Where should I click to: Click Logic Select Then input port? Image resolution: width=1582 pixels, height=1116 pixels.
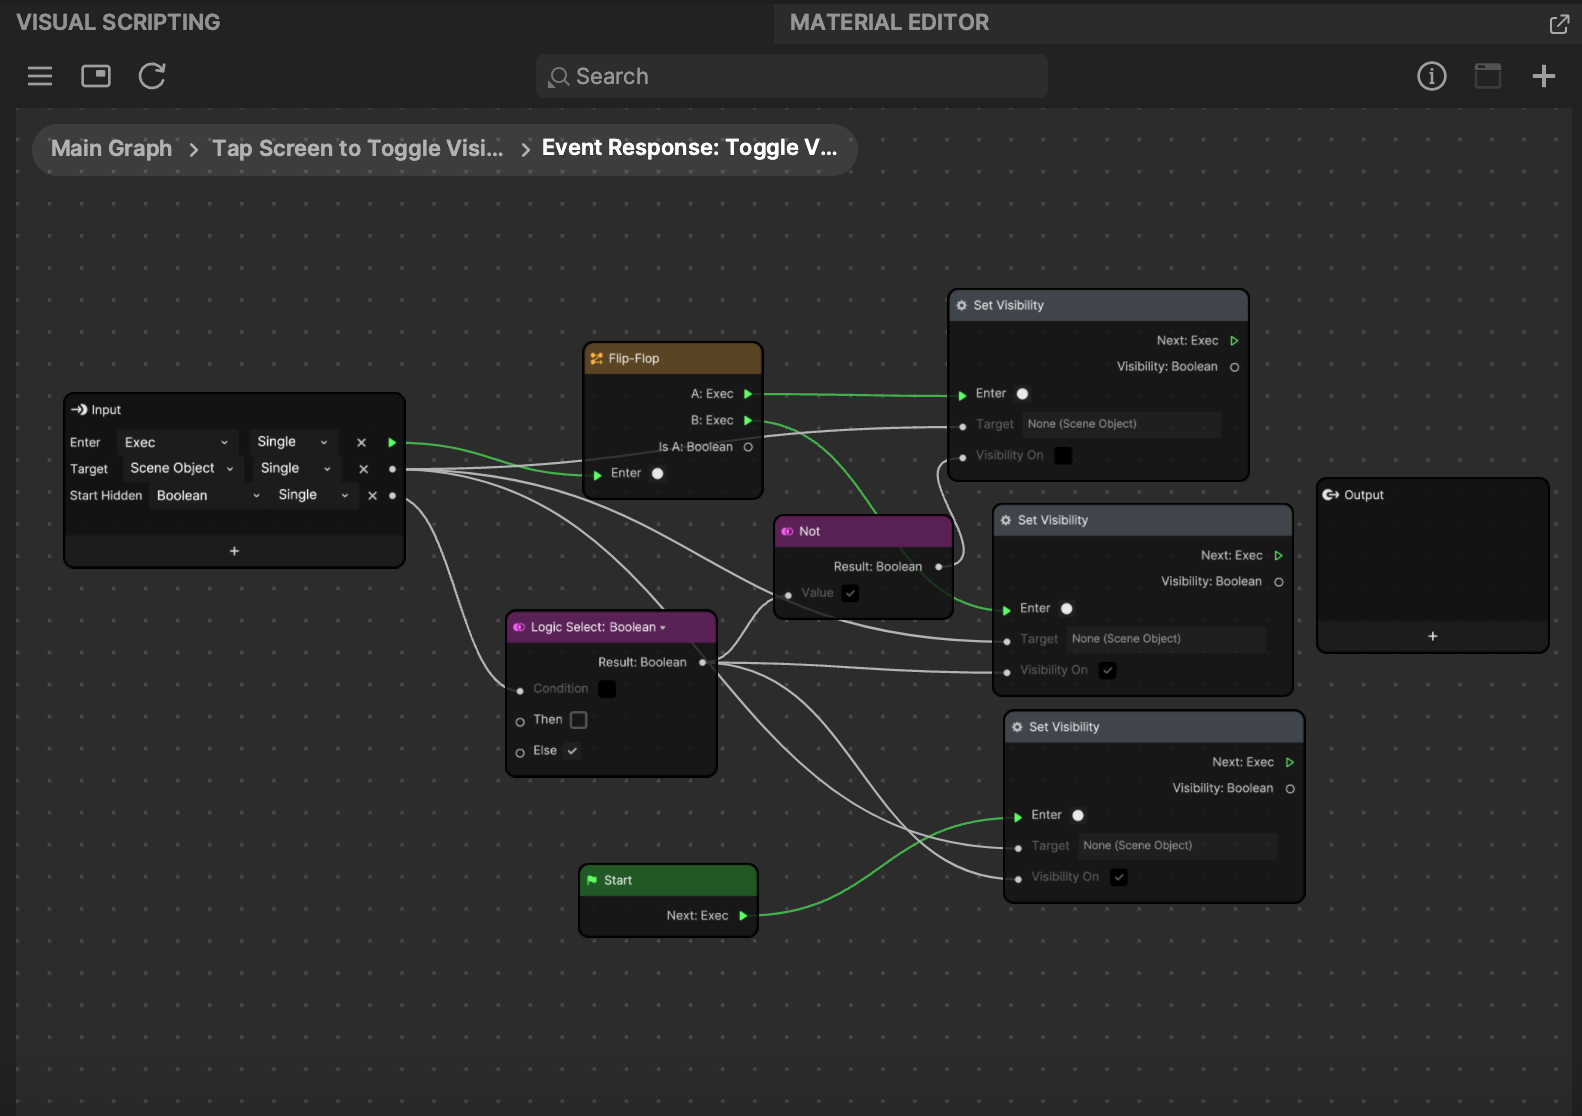click(520, 721)
